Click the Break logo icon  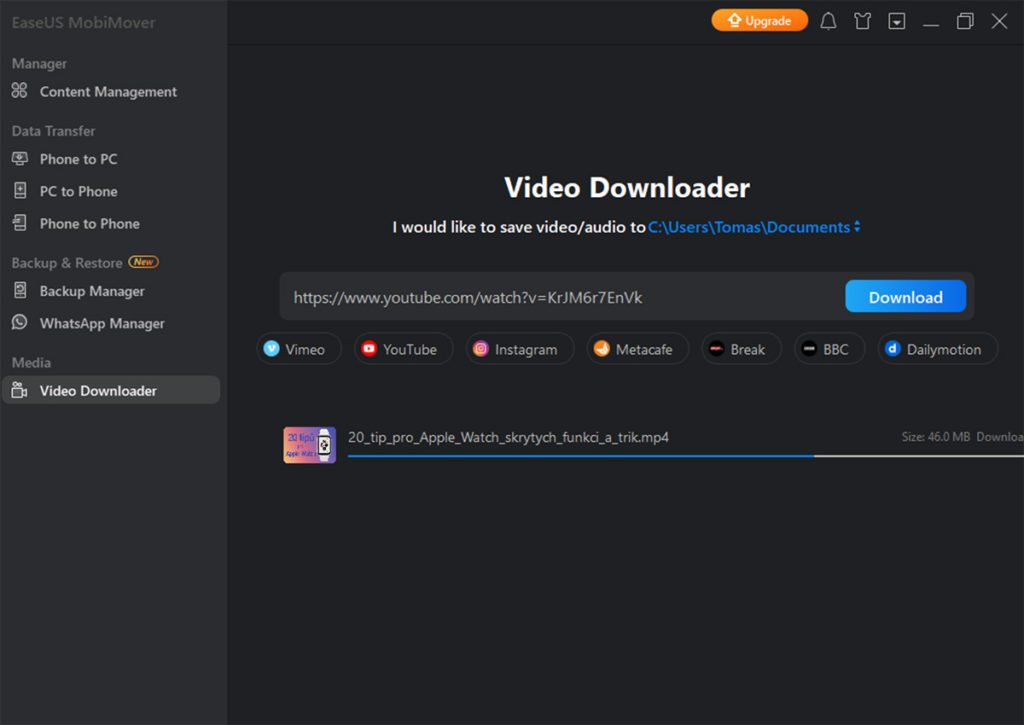point(716,349)
